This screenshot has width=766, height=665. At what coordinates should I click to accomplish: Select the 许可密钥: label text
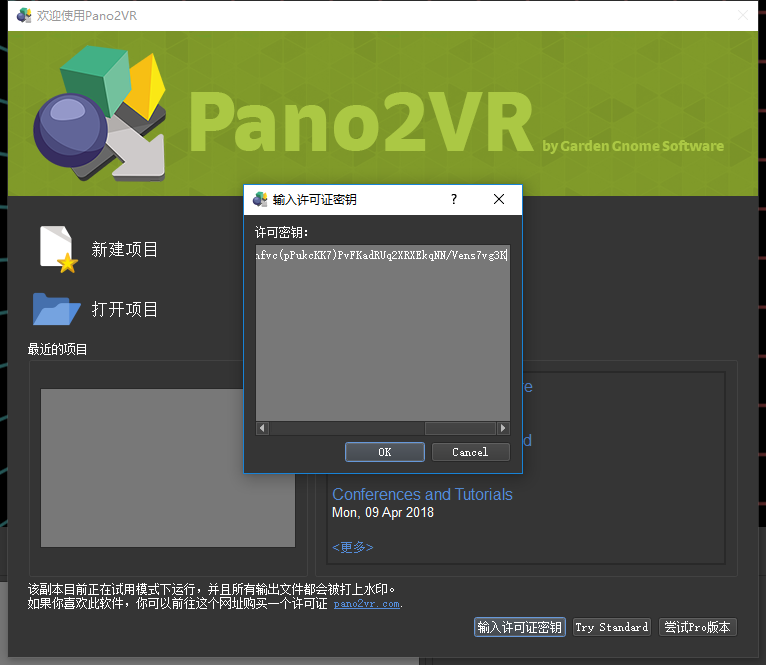281,233
